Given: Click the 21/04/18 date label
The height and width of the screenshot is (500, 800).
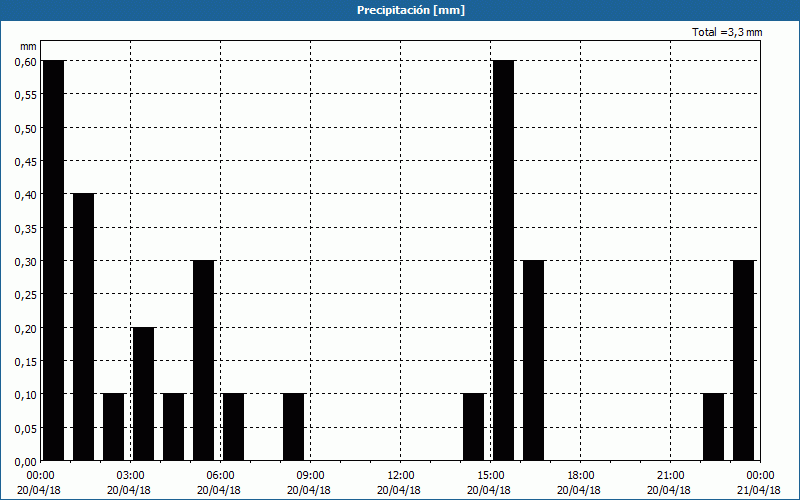Looking at the screenshot, I should pyautogui.click(x=759, y=490).
